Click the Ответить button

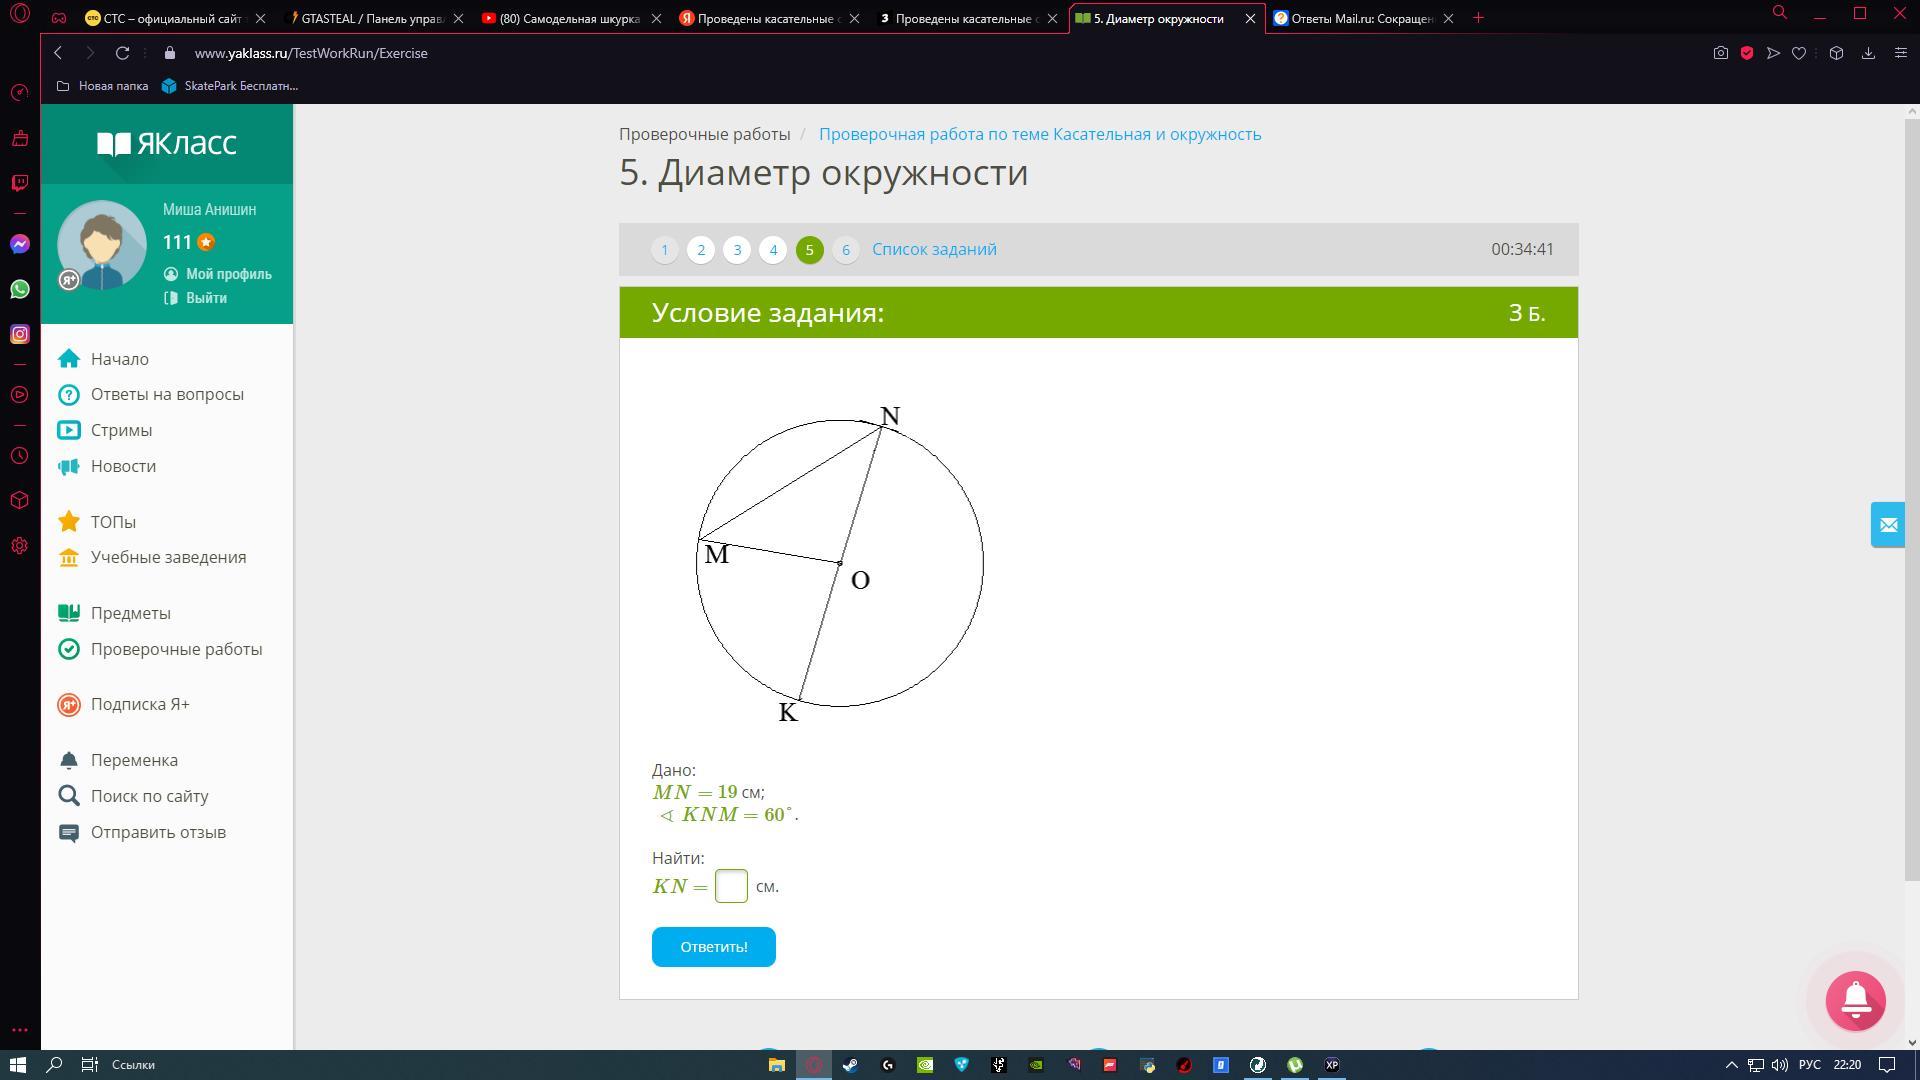click(x=712, y=945)
